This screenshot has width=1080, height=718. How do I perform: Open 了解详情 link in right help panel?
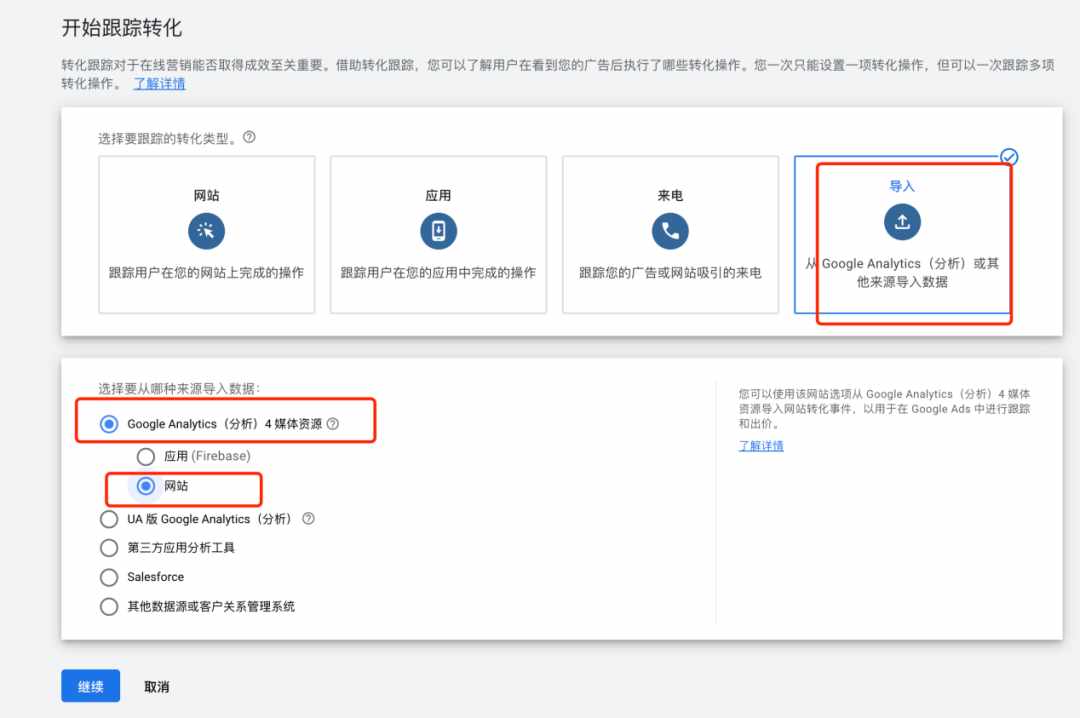(761, 445)
